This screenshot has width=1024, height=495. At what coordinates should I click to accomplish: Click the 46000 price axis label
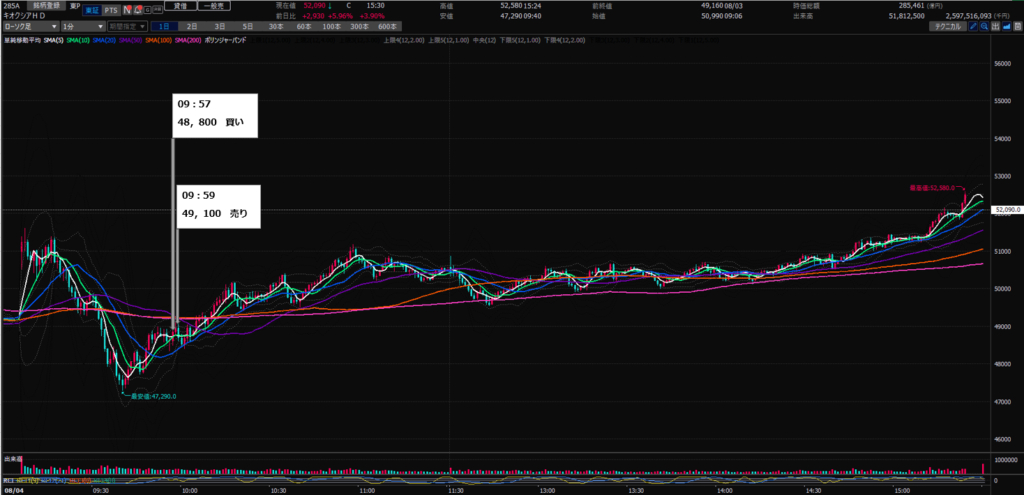point(1002,439)
